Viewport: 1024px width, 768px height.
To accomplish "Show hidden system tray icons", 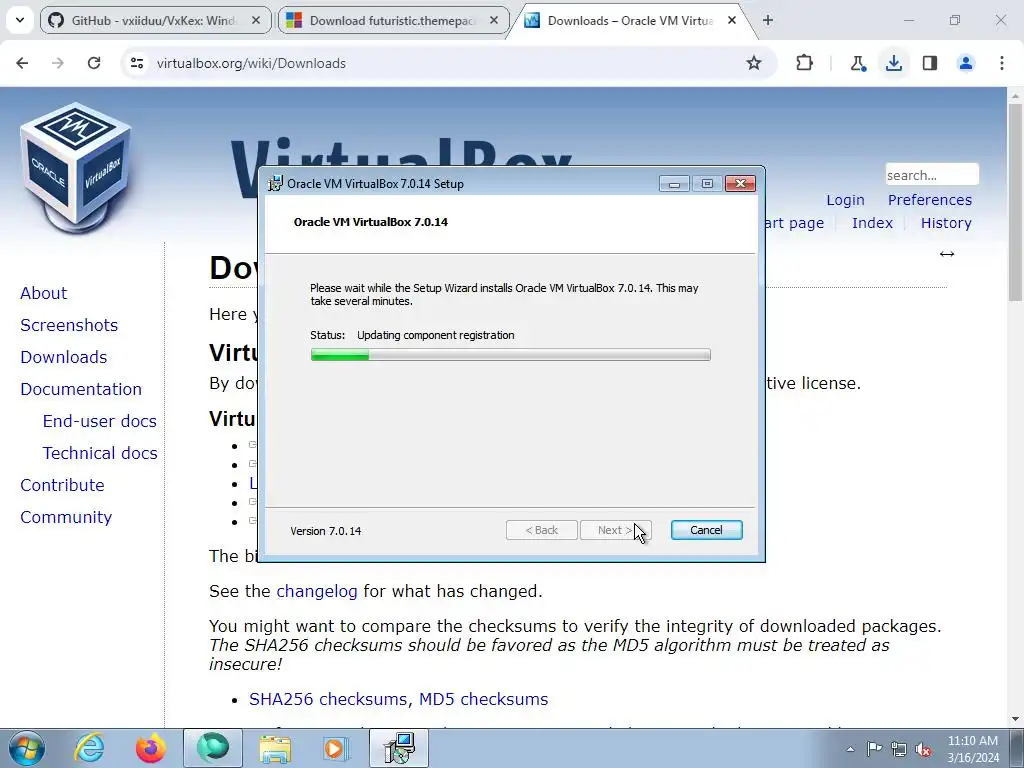I will point(850,749).
